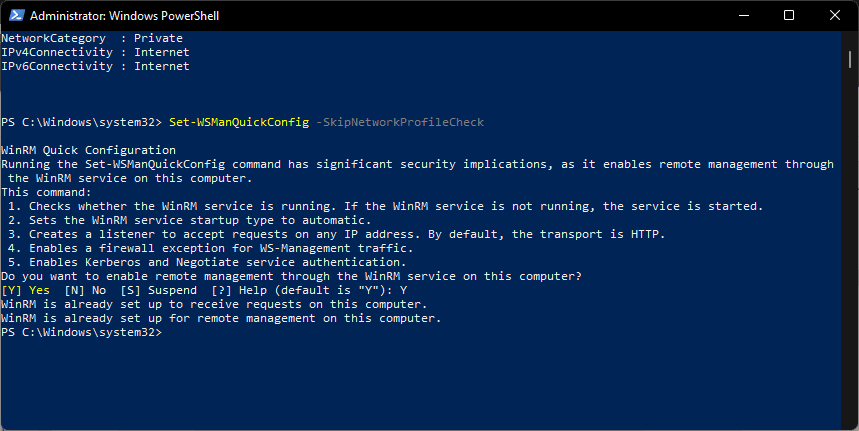Click the NetworkCategory : Private line

click(x=91, y=38)
